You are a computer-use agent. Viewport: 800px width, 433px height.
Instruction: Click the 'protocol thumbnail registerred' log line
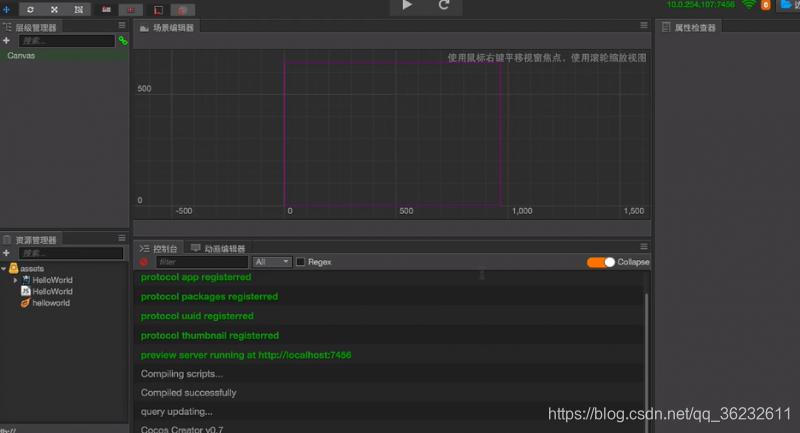point(210,335)
